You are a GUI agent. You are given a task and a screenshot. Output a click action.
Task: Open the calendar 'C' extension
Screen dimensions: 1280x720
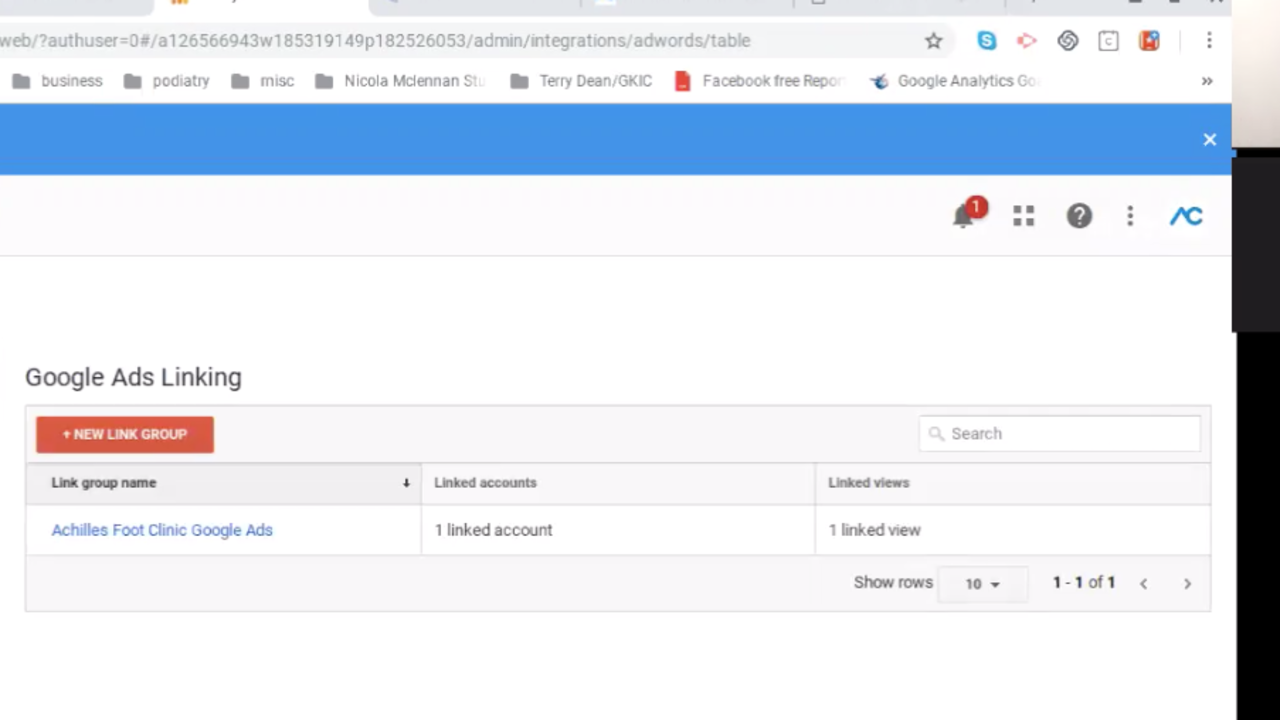(x=1108, y=41)
